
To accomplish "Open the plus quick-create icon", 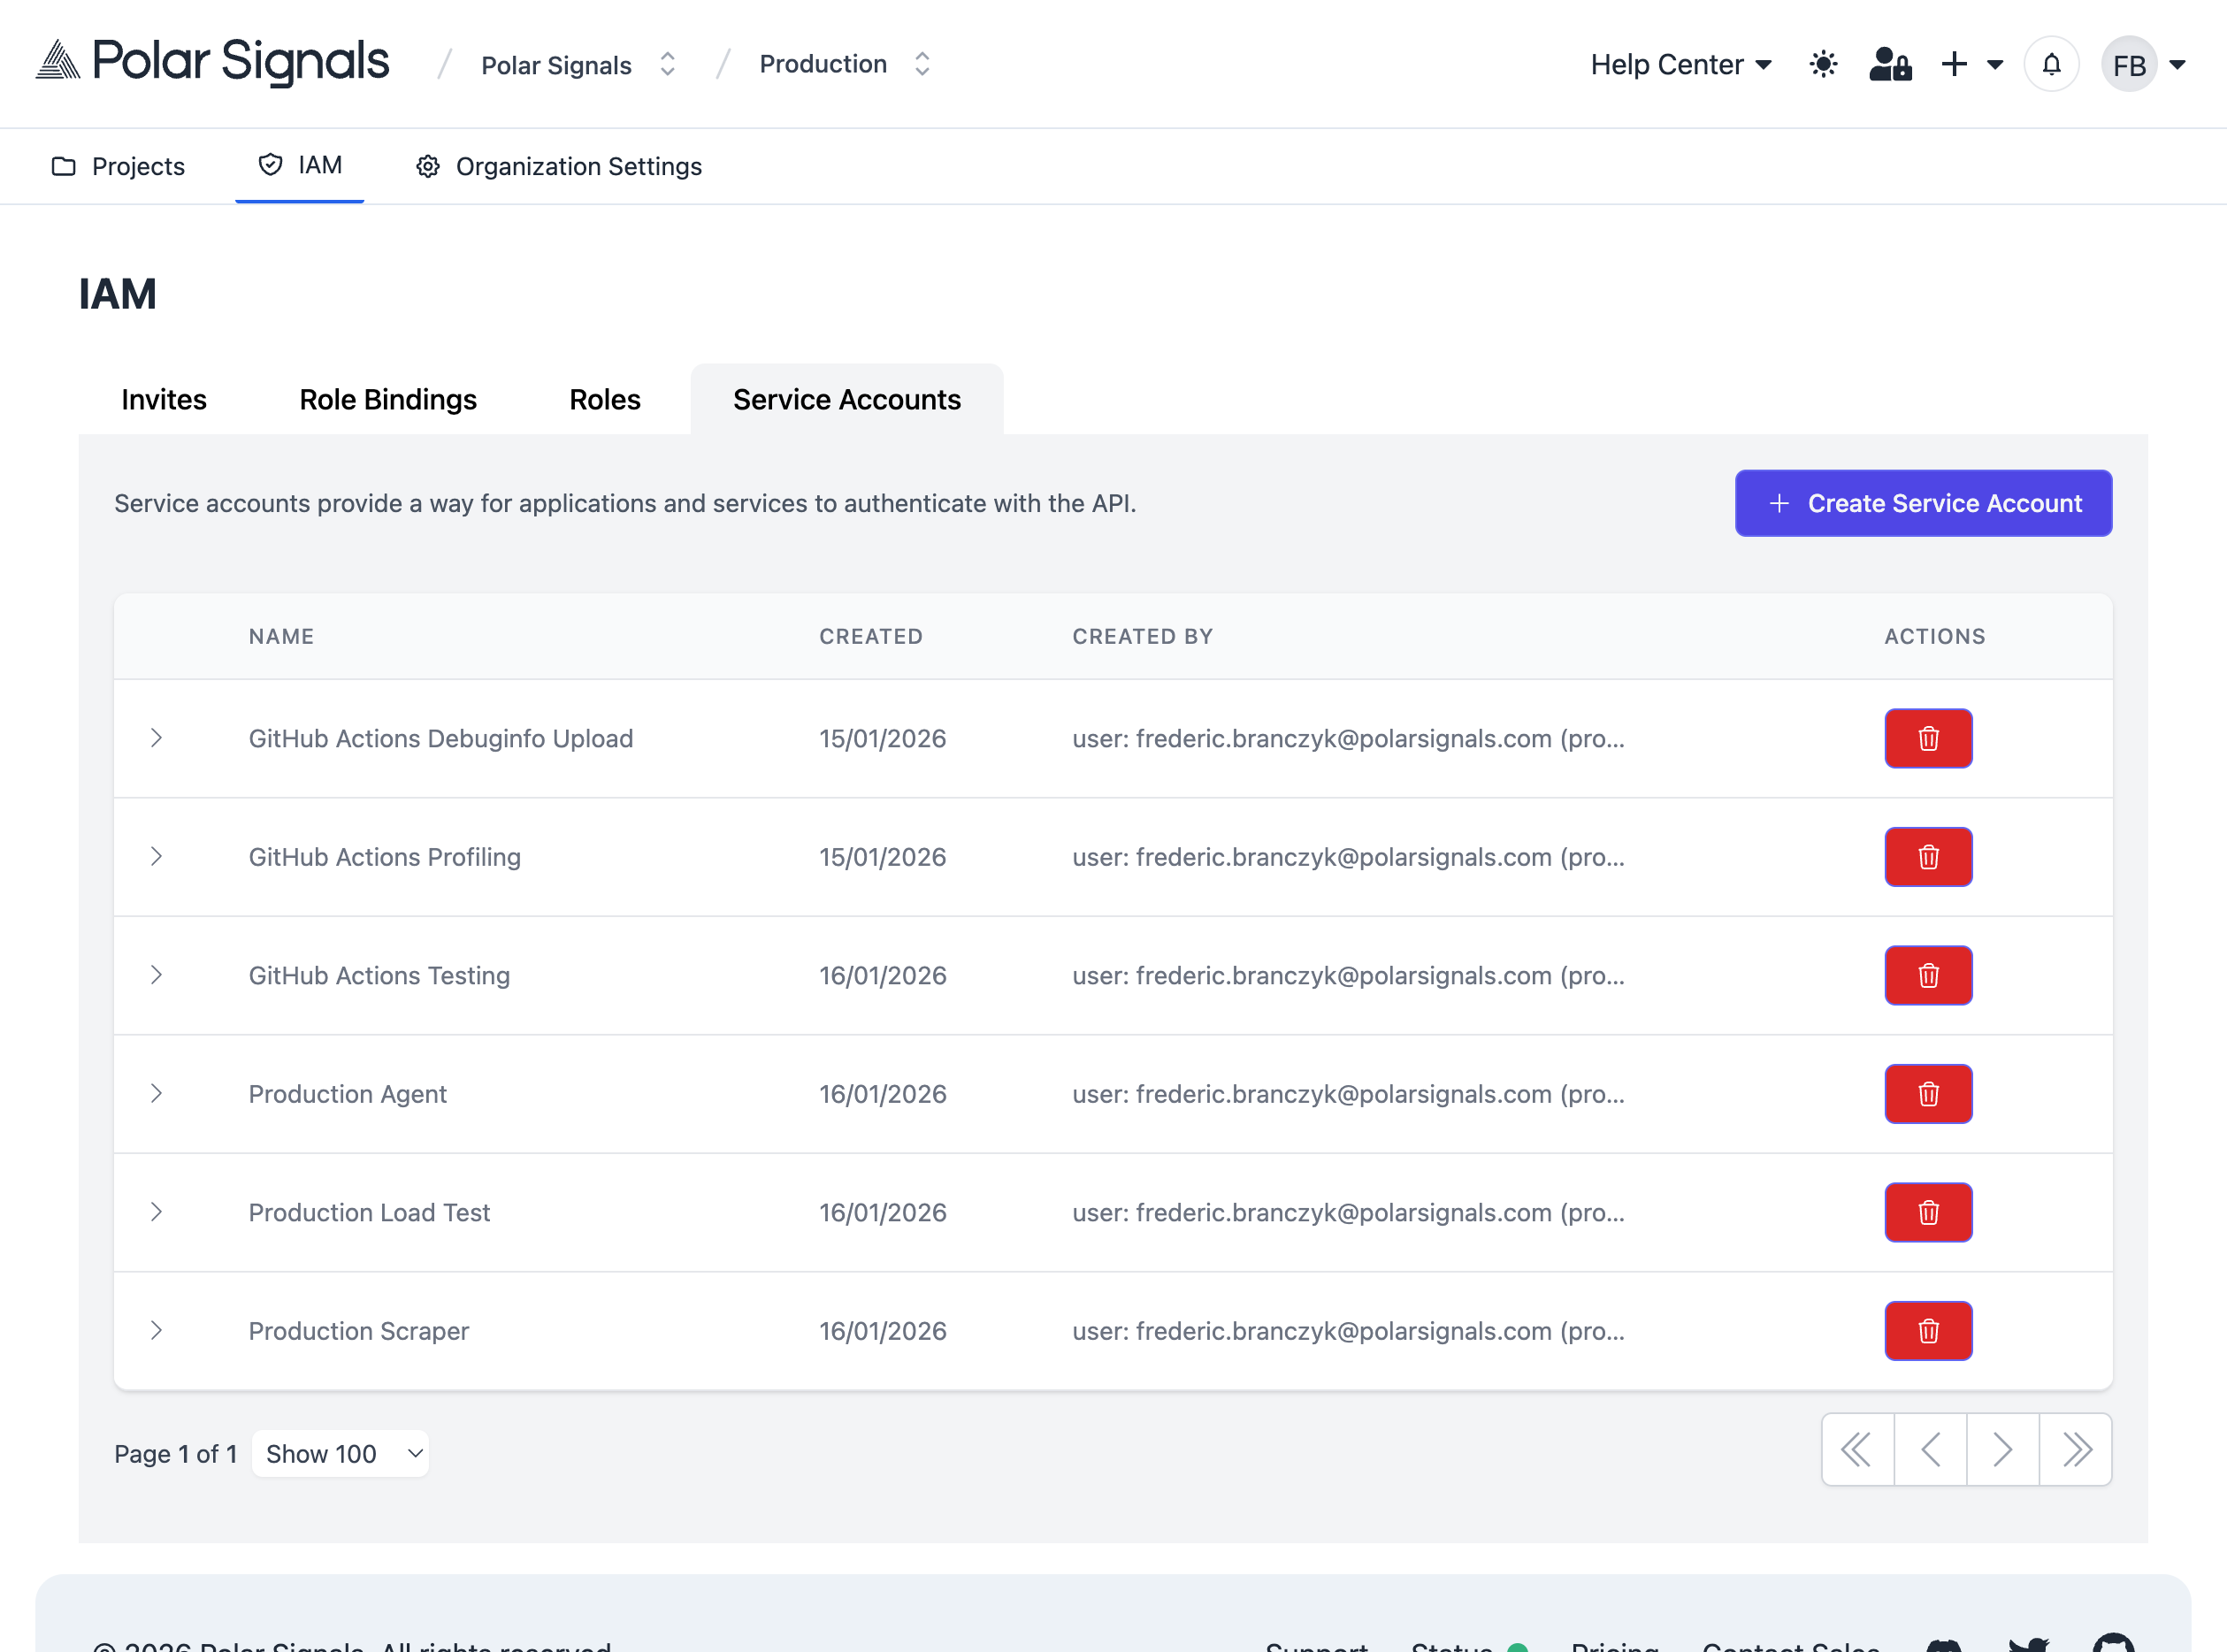I will [1953, 64].
